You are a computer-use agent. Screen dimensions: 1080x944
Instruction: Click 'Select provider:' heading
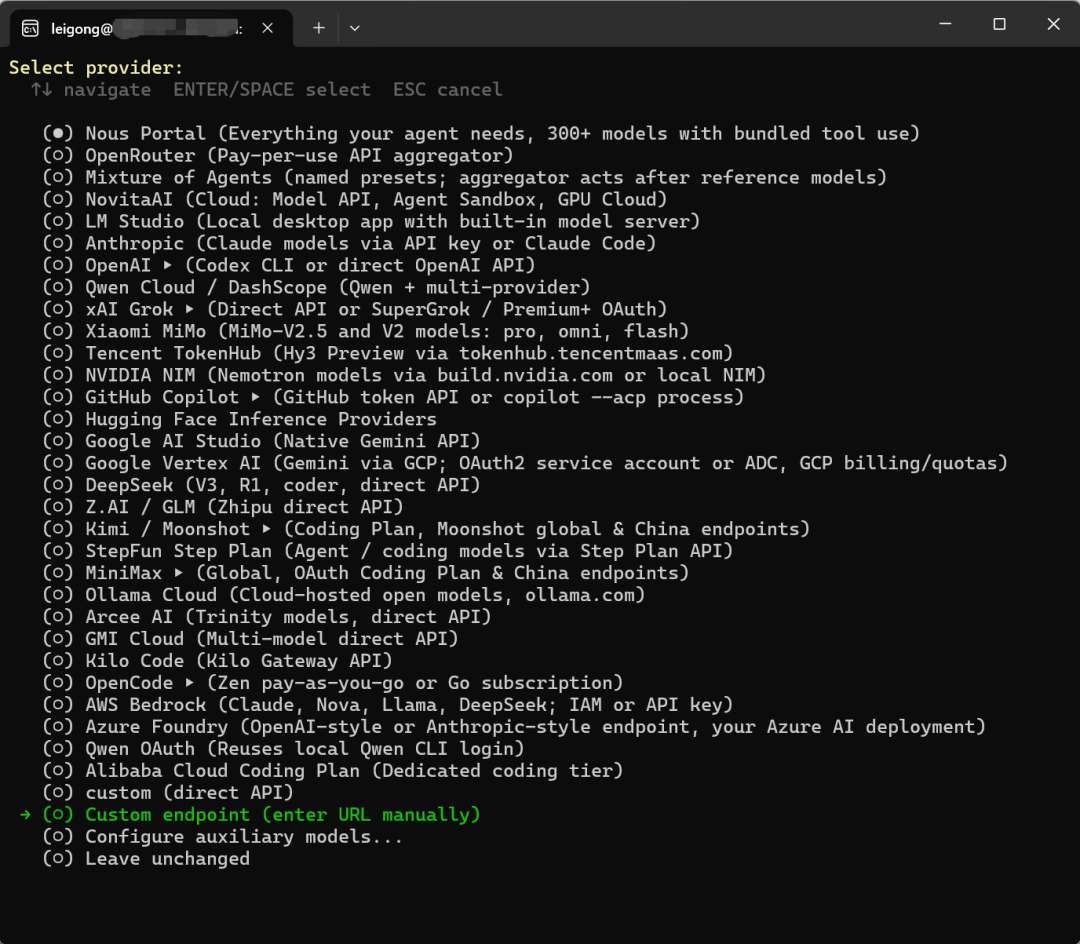pyautogui.click(x=96, y=67)
